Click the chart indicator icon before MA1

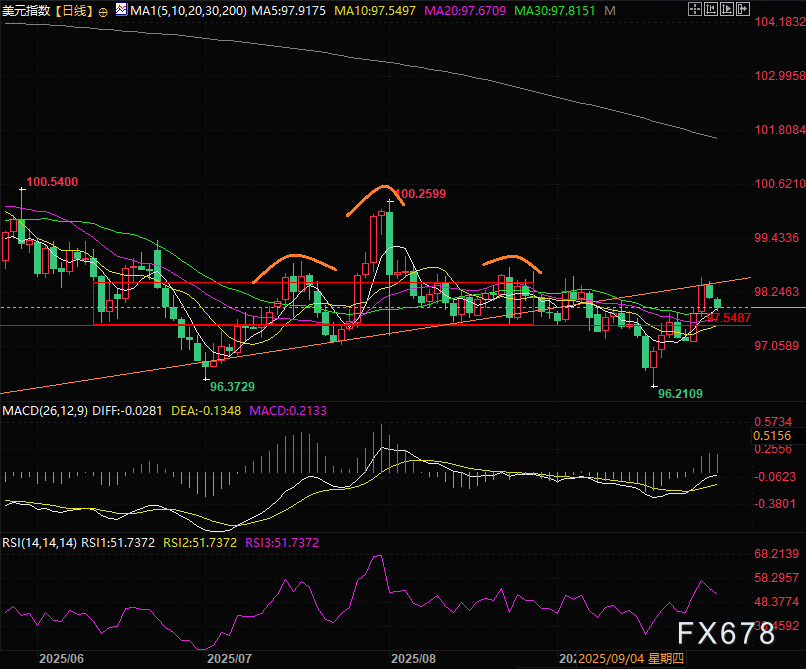pos(121,11)
